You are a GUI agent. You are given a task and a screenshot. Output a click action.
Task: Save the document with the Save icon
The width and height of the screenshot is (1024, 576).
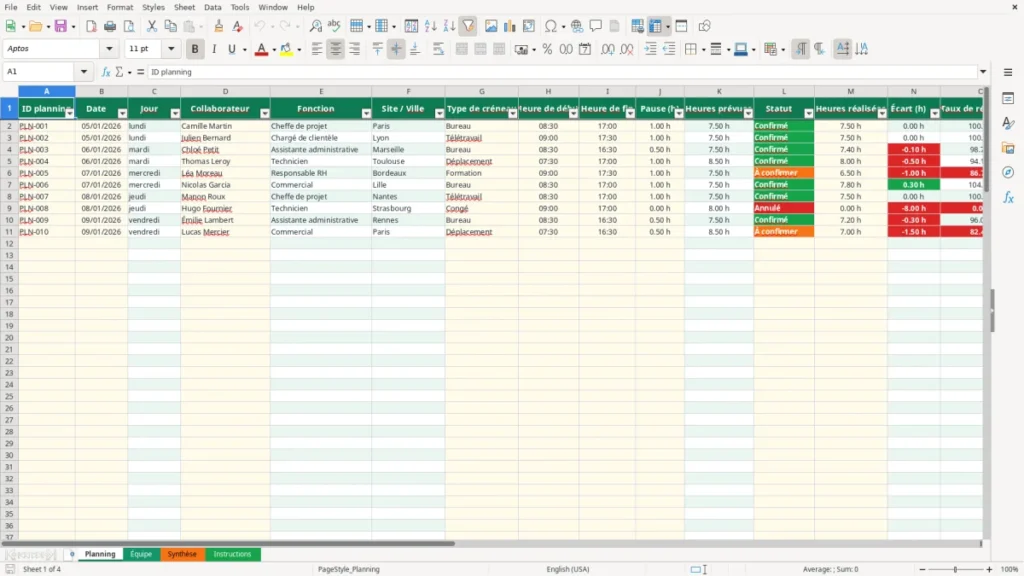pos(61,26)
